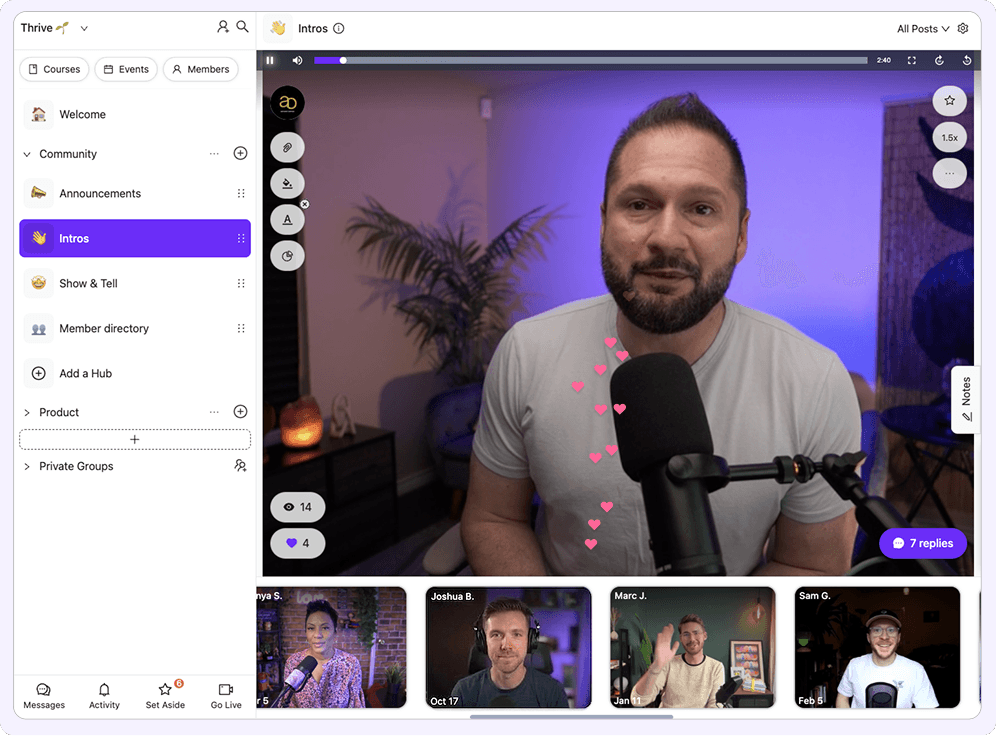Click the Intros drag handle dots
The width and height of the screenshot is (996, 736).
[x=241, y=238]
